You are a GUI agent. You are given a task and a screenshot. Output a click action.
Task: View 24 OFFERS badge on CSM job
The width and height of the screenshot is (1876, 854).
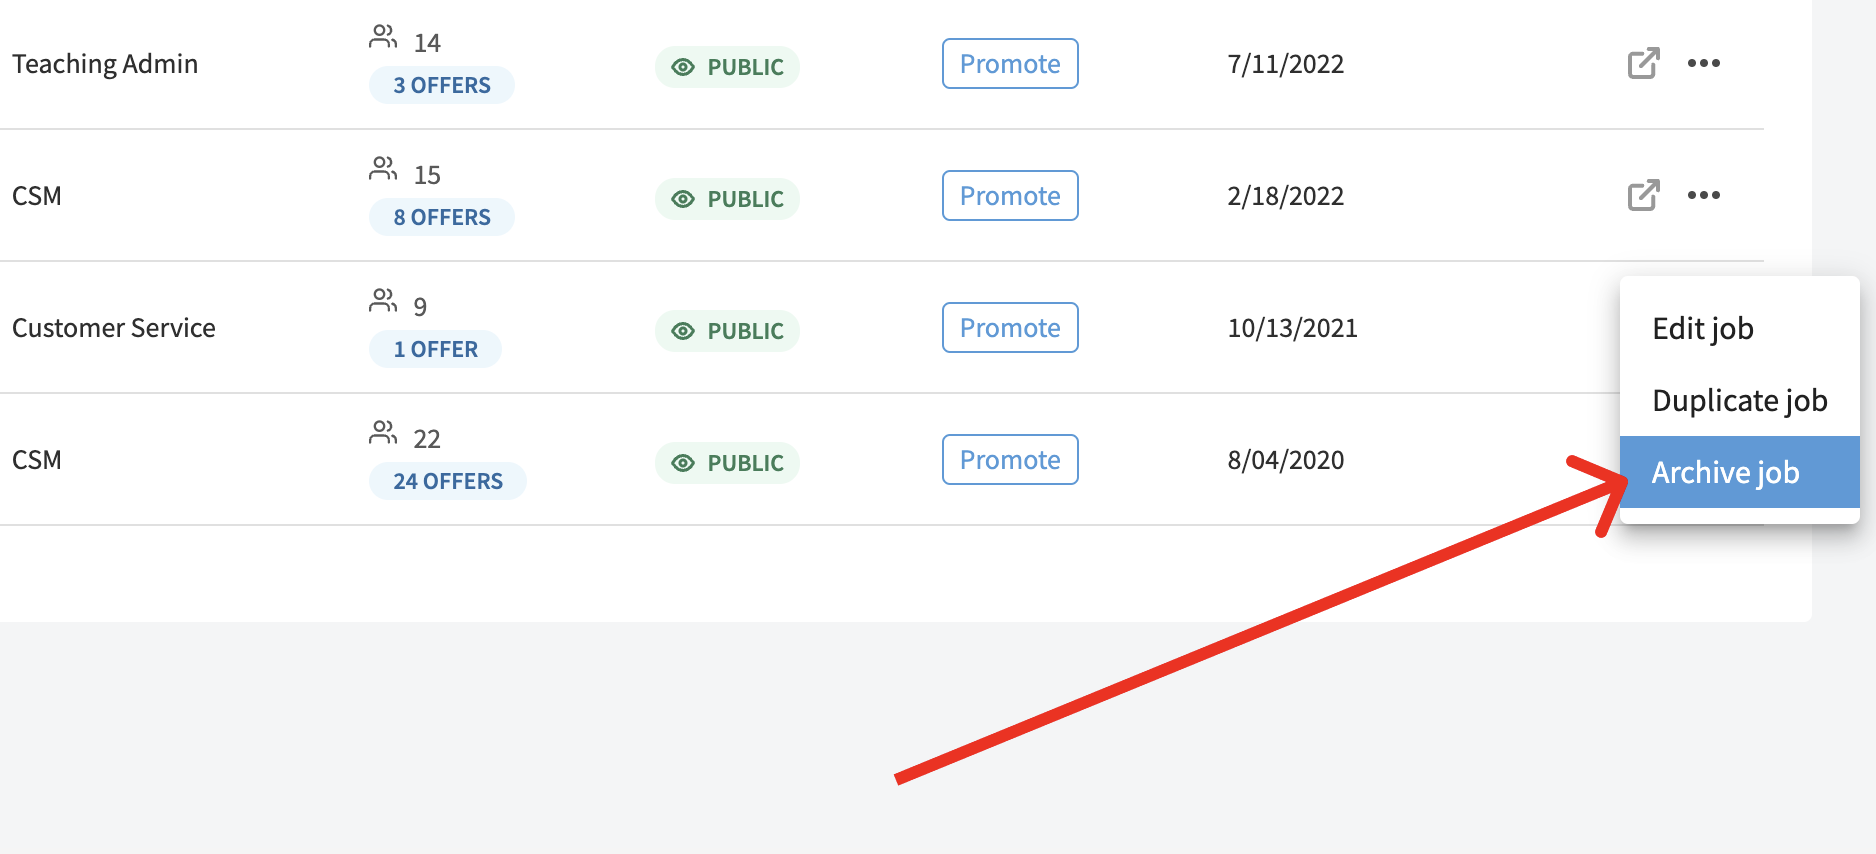(448, 481)
